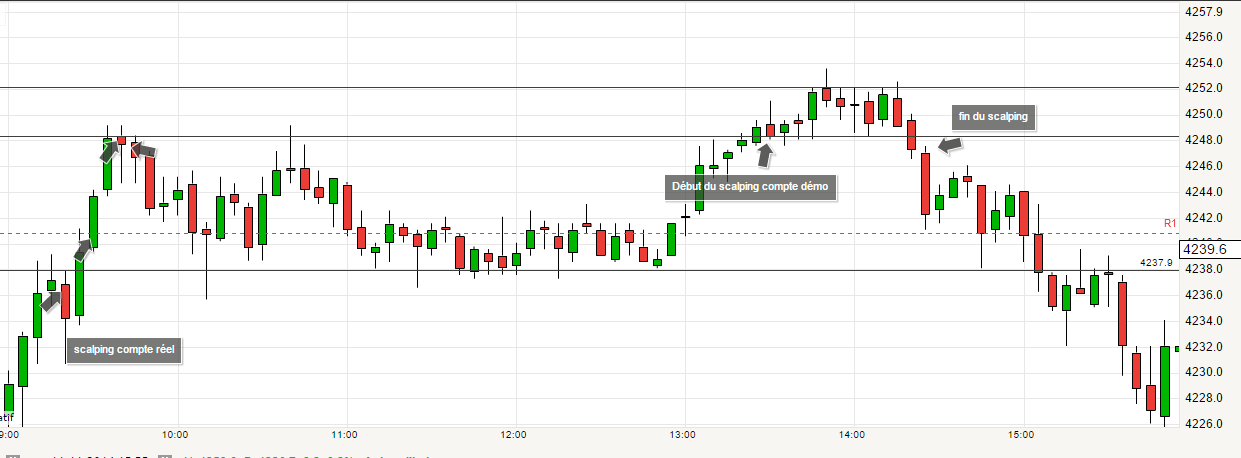The width and height of the screenshot is (1241, 458).
Task: Select the dashed R1 pivot line
Action: 588,234
